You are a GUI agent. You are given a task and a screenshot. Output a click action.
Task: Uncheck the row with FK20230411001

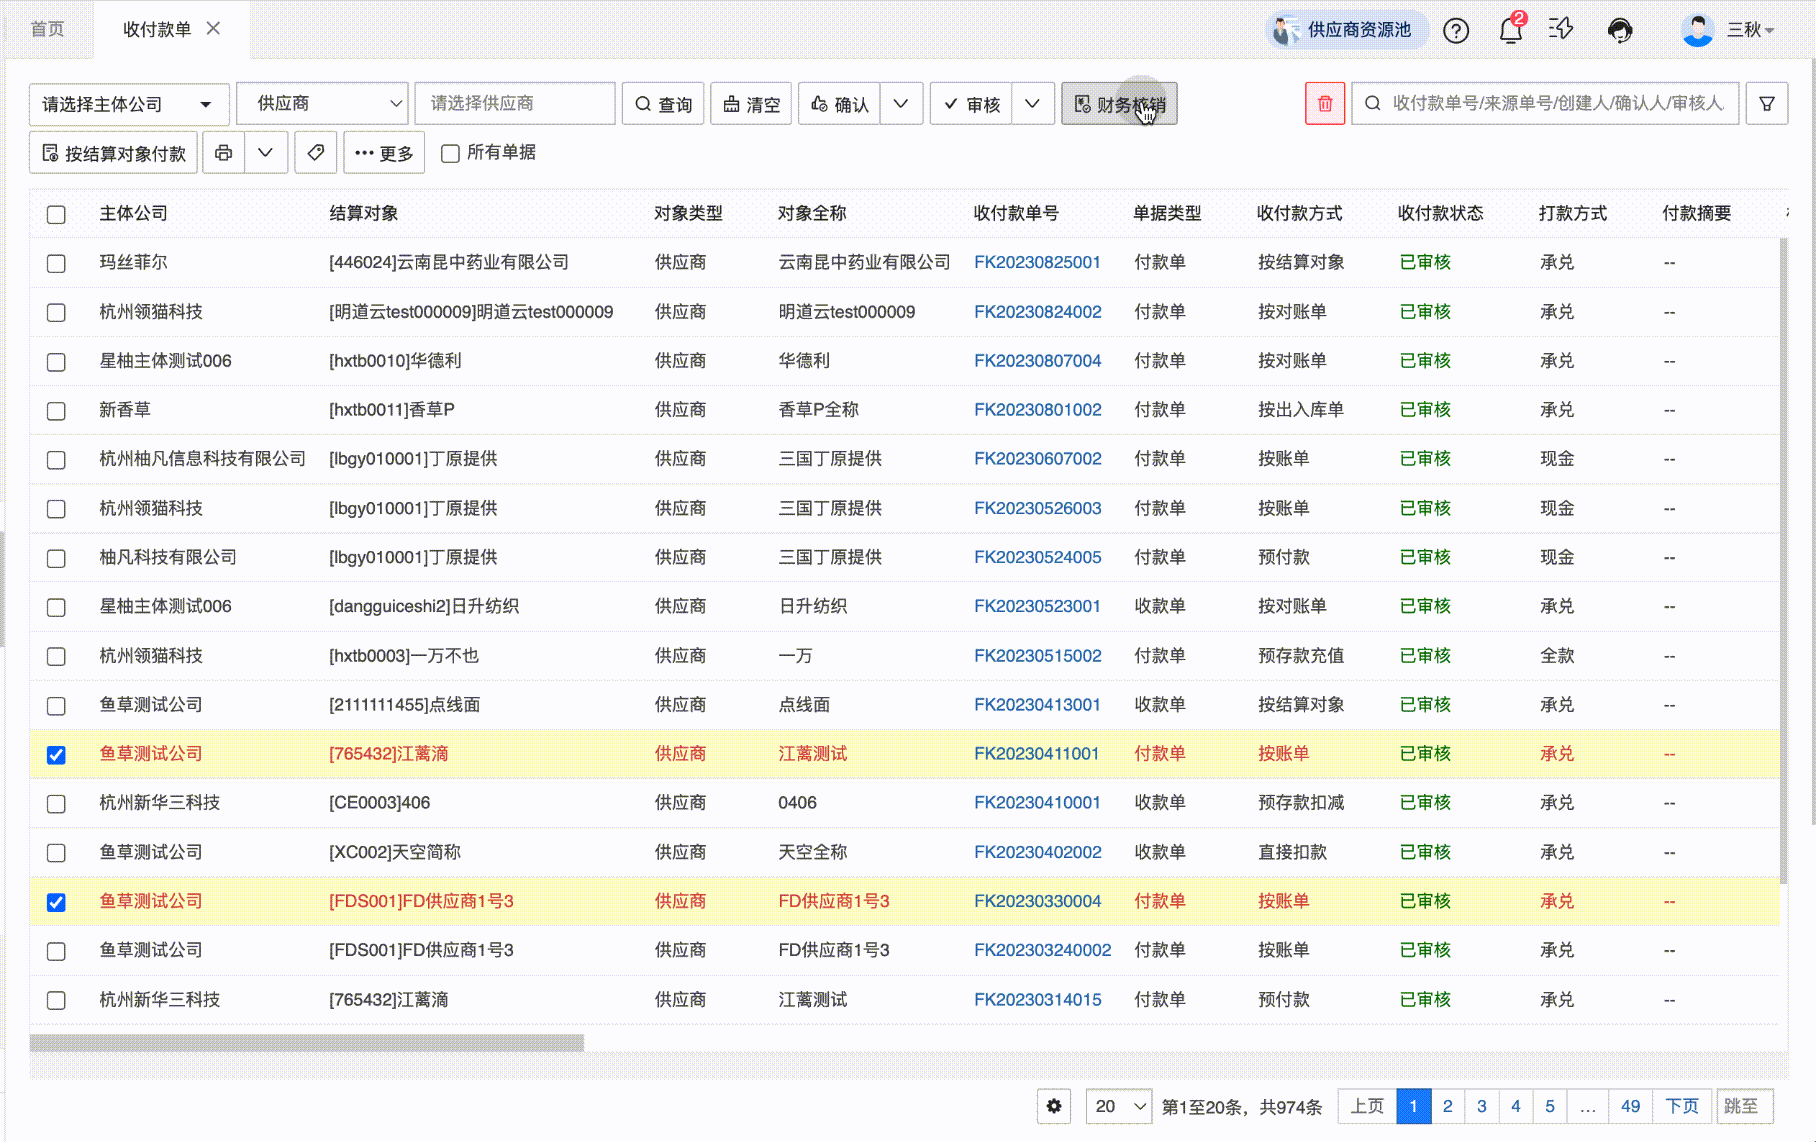[57, 755]
